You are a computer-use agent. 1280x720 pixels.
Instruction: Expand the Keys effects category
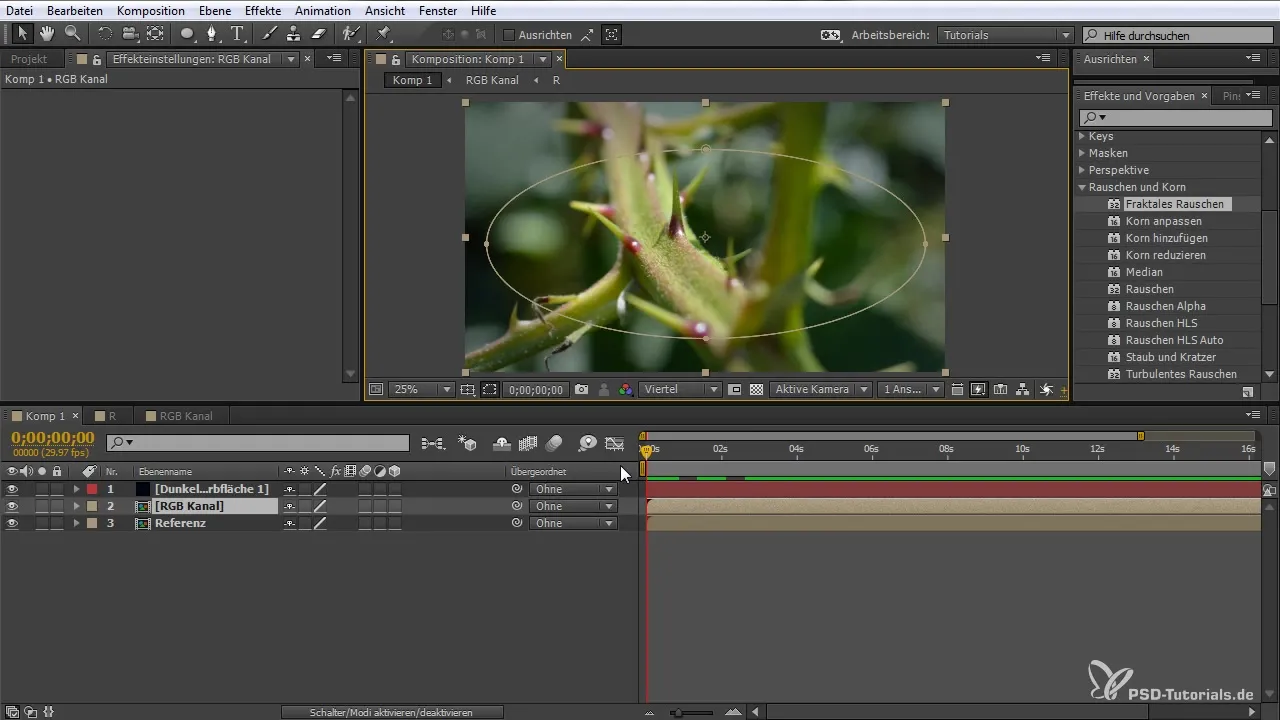(1082, 136)
